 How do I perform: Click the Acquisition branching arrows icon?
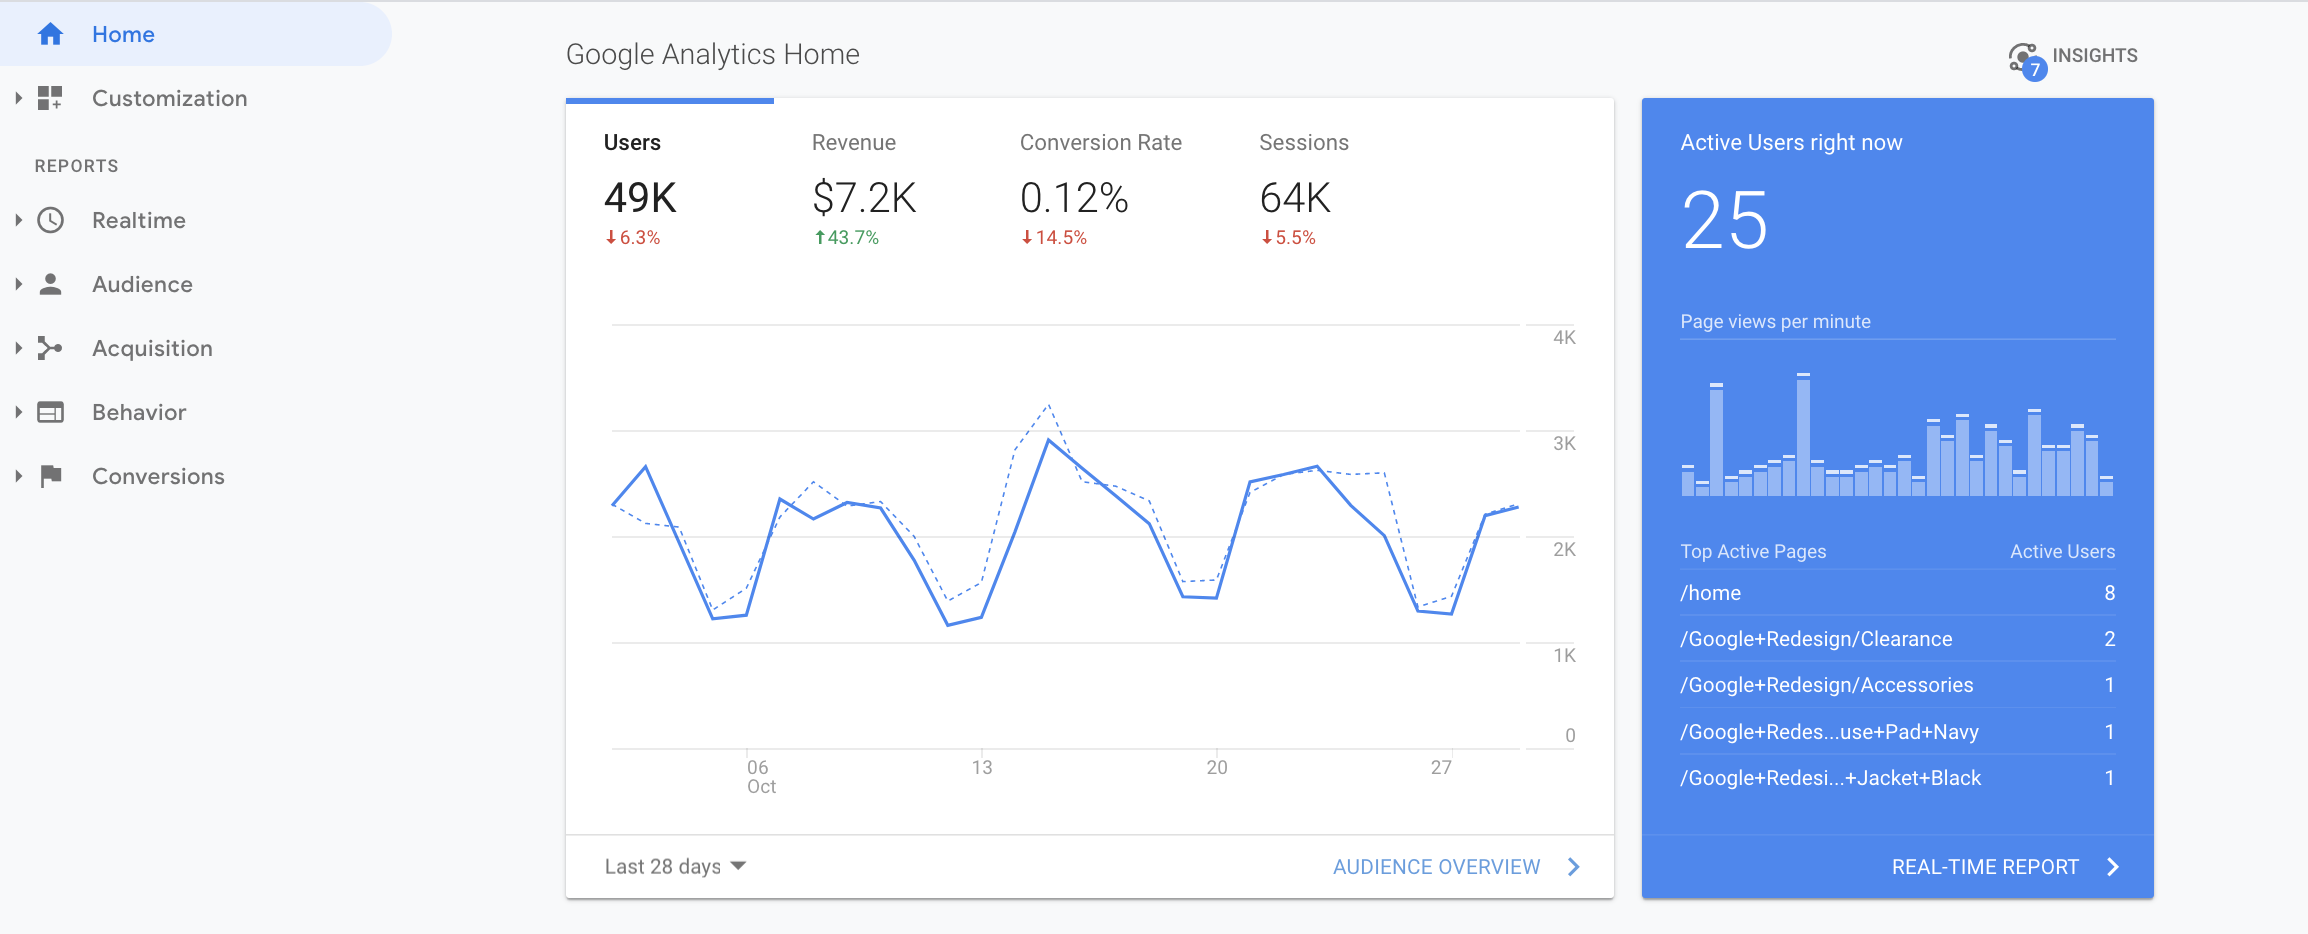[50, 348]
